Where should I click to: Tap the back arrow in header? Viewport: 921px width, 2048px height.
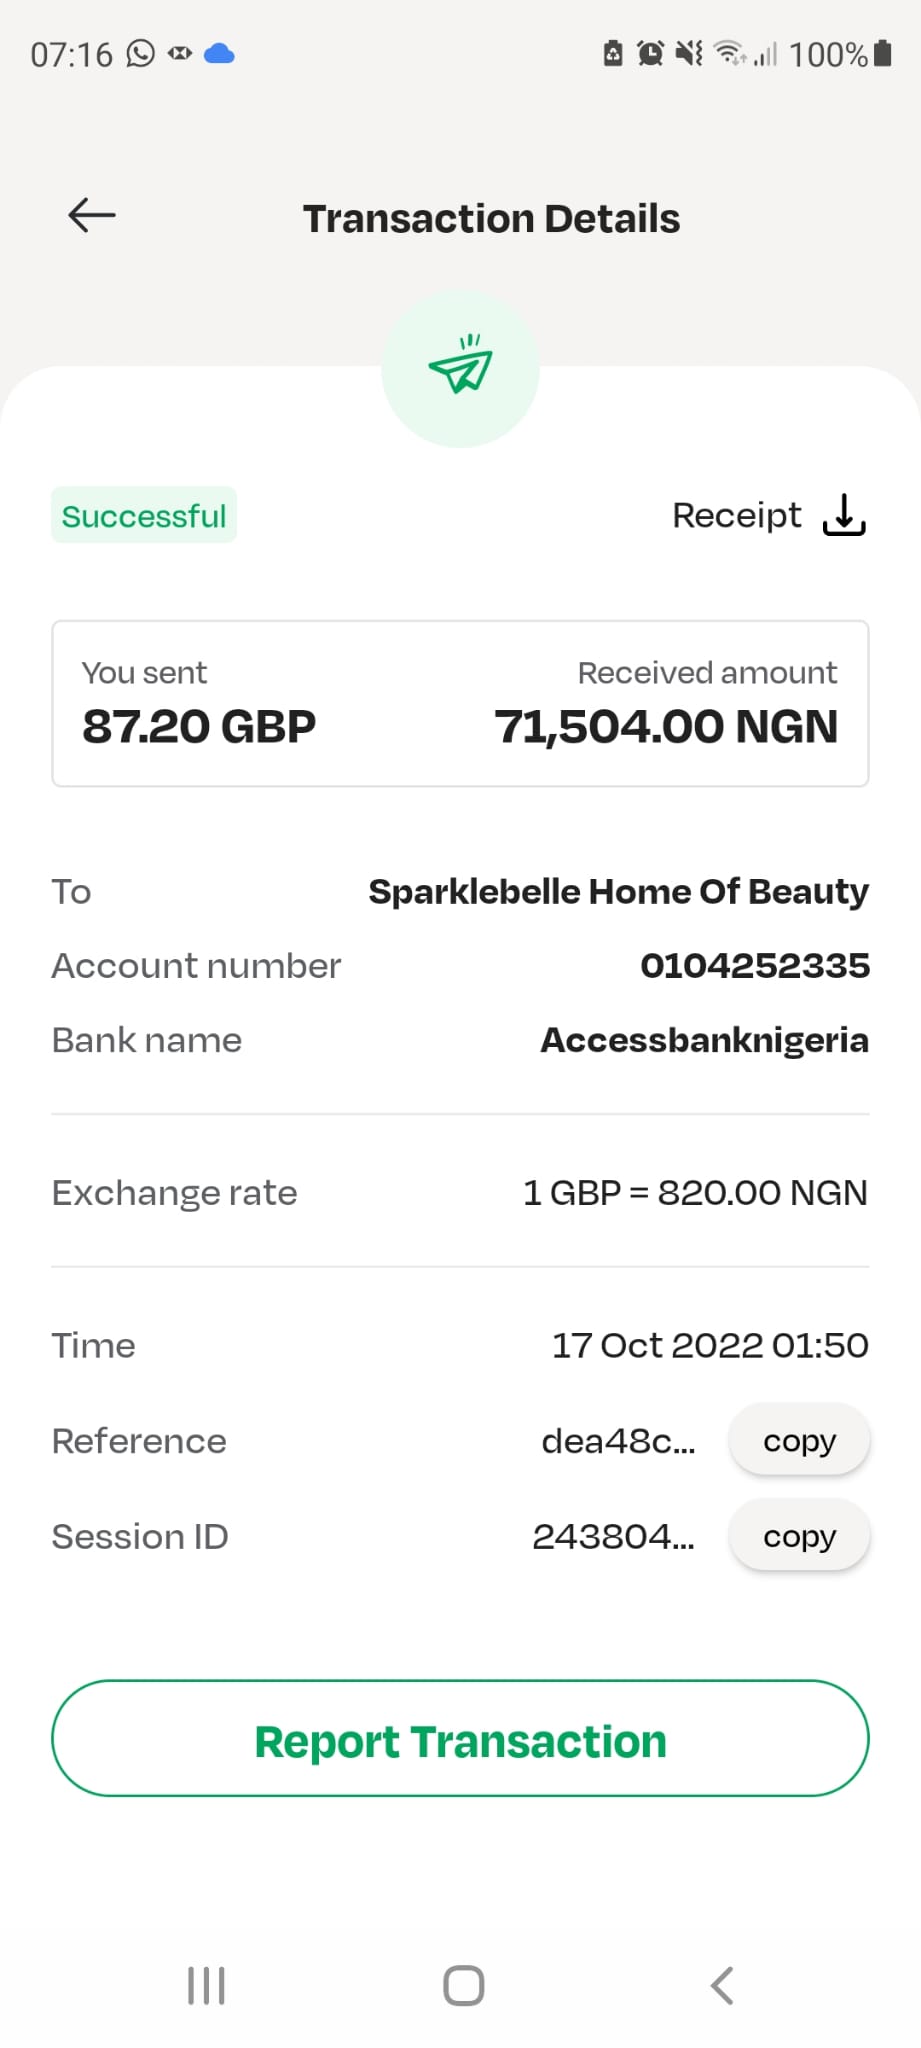(92, 215)
